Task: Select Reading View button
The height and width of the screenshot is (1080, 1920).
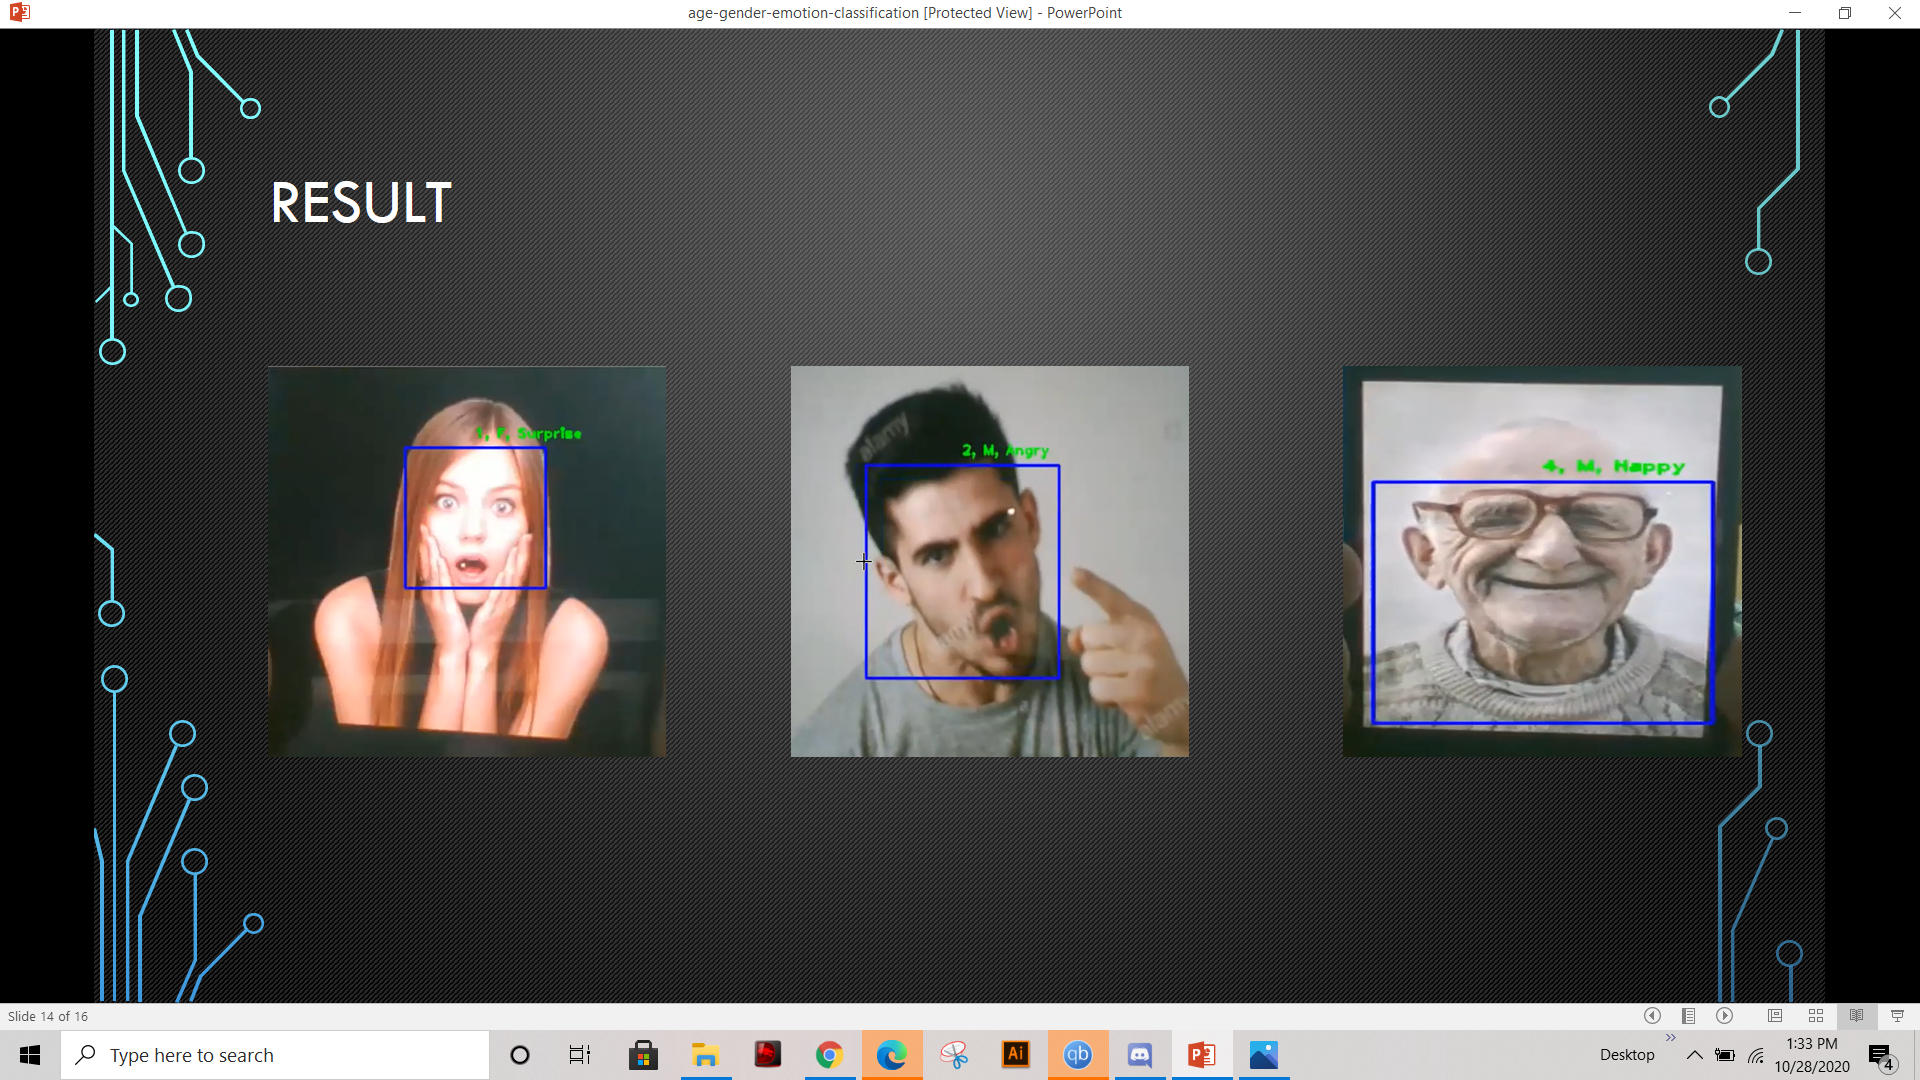Action: click(1857, 1016)
